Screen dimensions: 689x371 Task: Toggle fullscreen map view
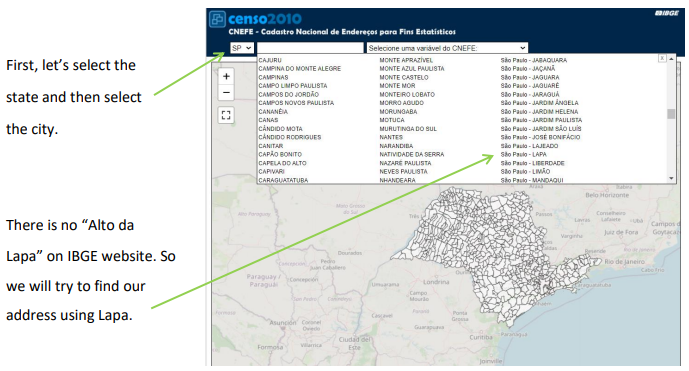[x=226, y=115]
